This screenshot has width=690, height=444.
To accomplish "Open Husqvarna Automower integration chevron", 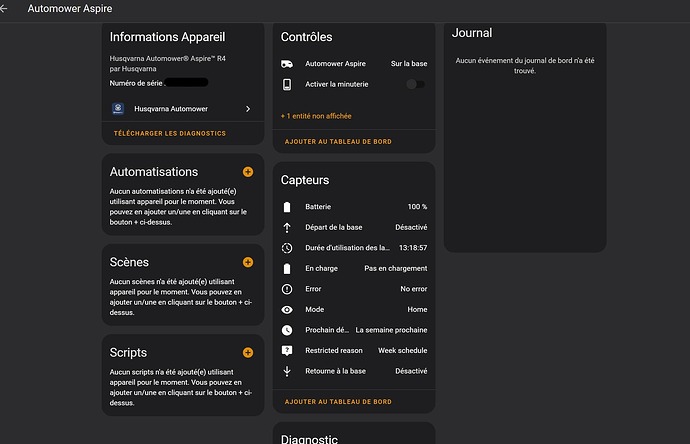I will [248, 109].
